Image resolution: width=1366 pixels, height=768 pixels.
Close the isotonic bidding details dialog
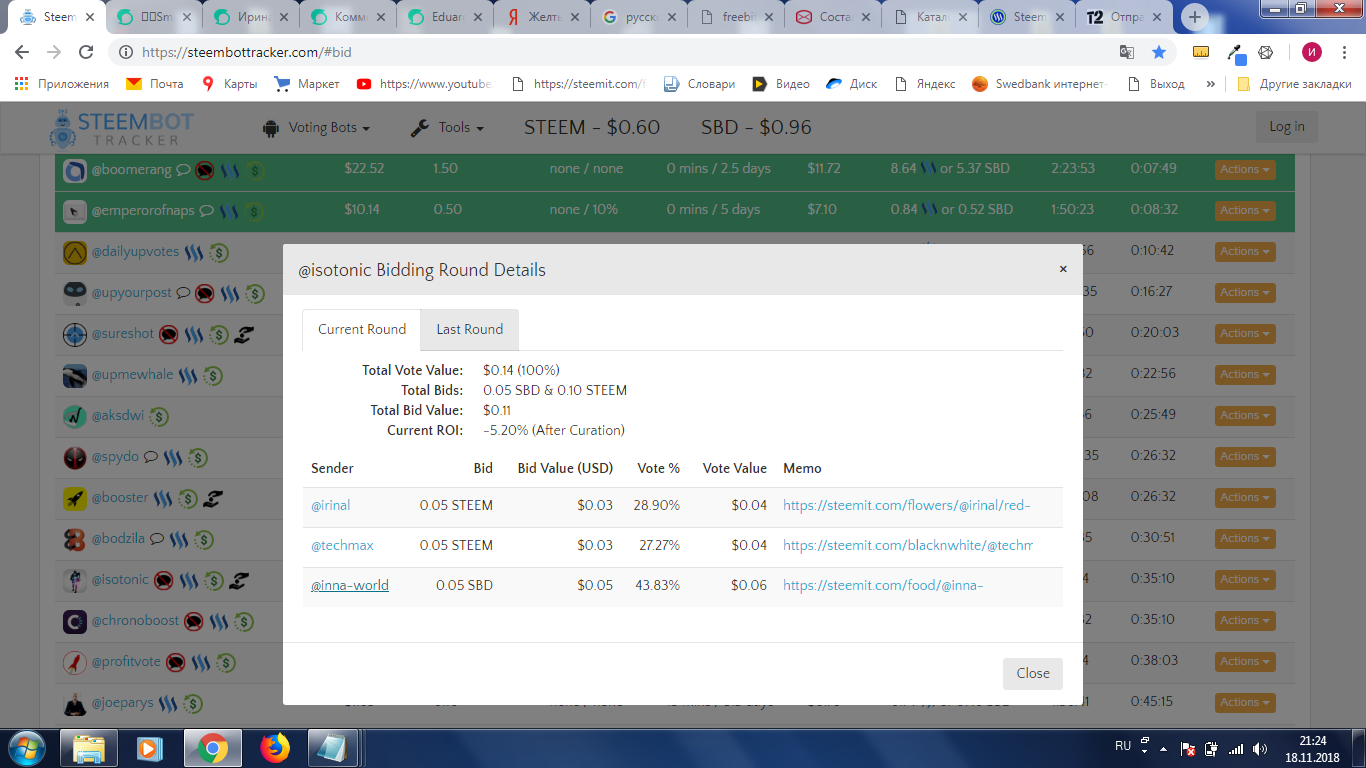(x=1032, y=673)
